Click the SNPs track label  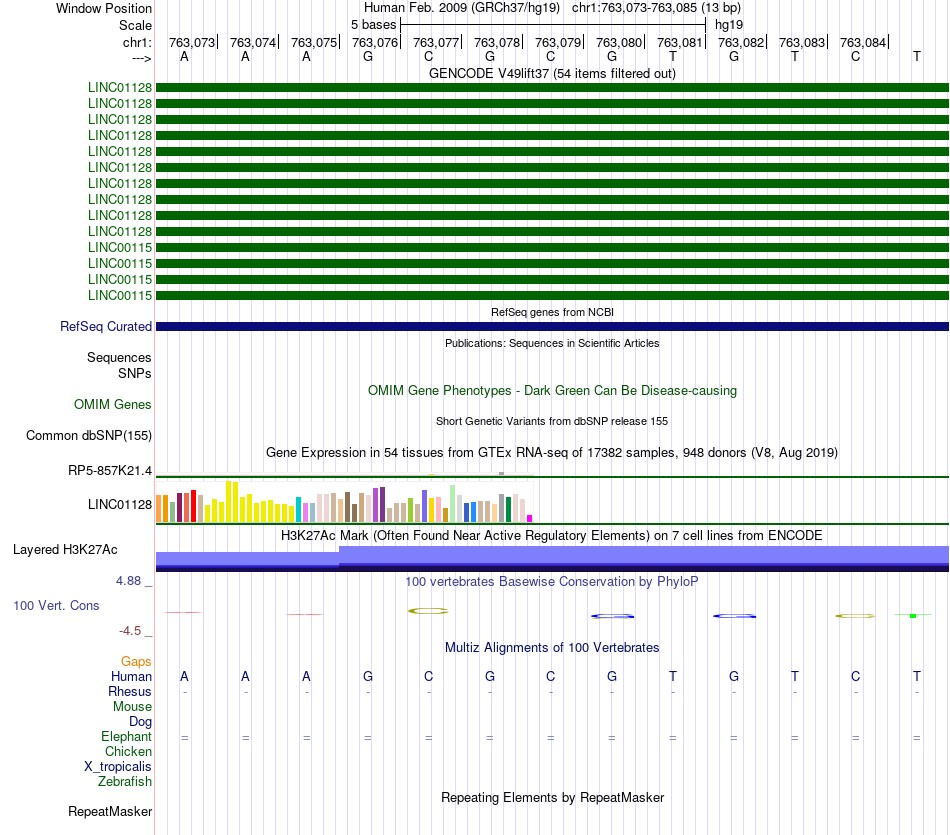[135, 373]
